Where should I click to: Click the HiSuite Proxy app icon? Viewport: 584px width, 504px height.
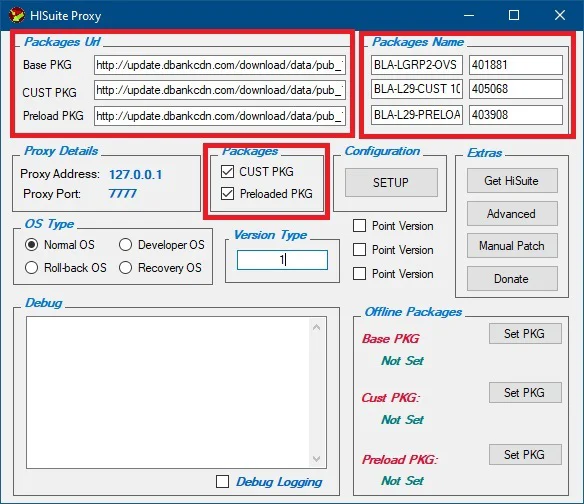click(x=16, y=15)
